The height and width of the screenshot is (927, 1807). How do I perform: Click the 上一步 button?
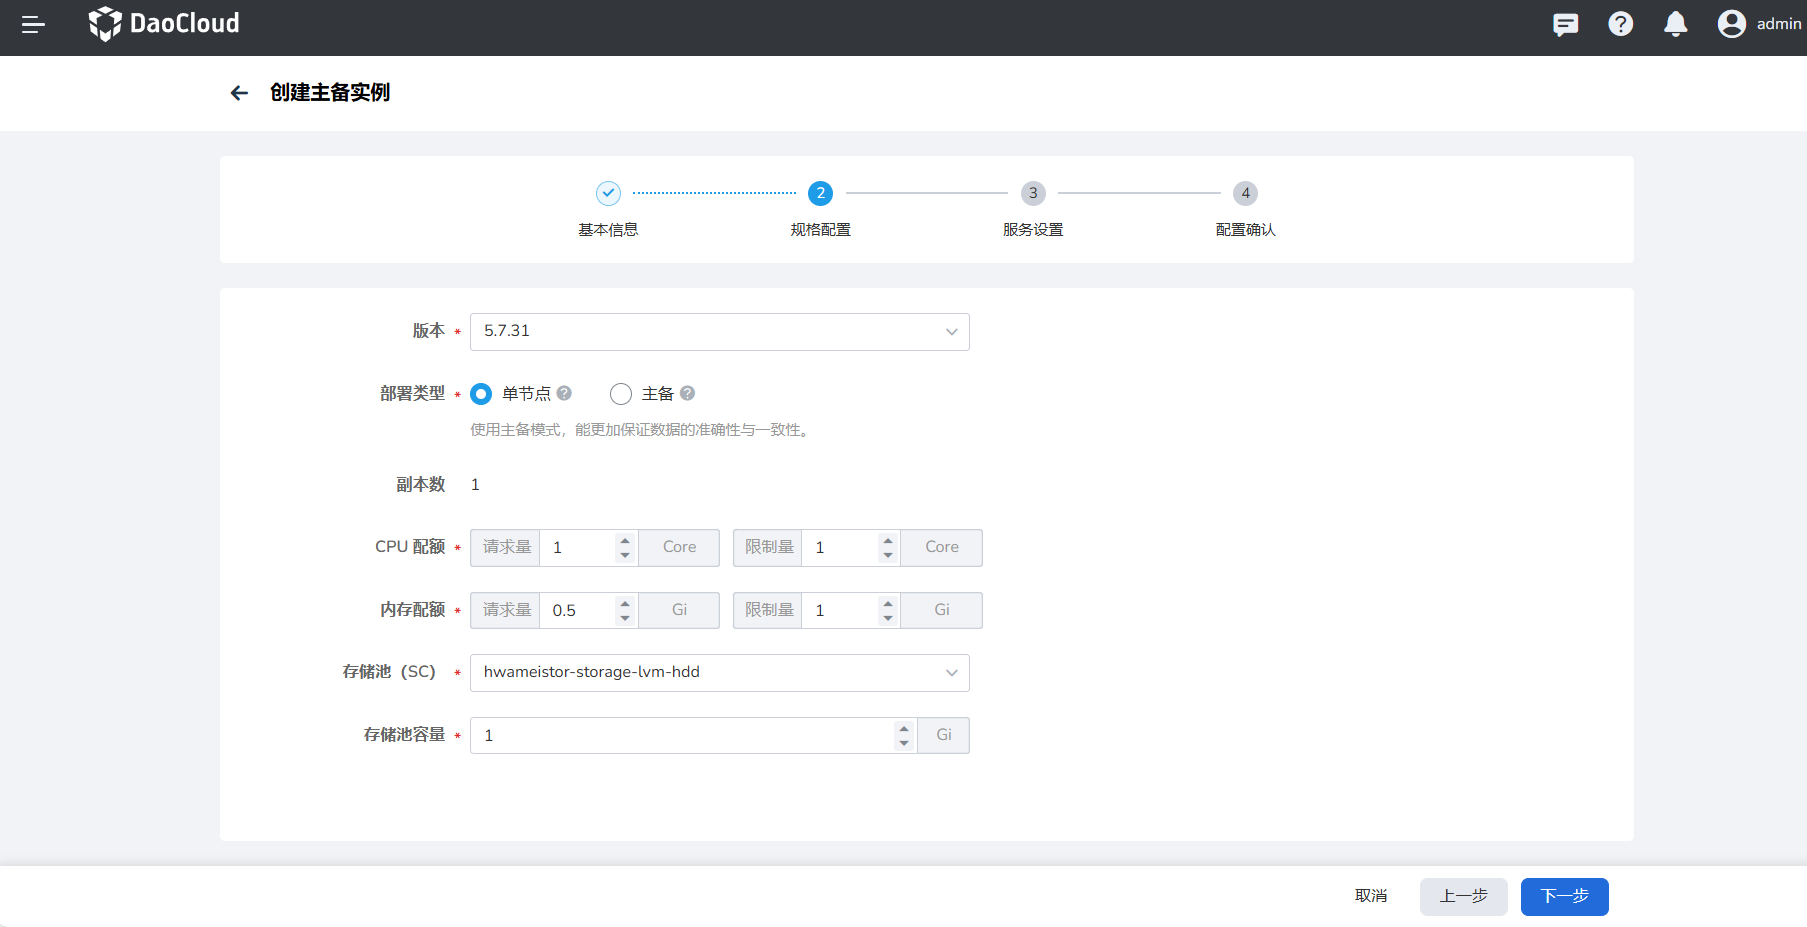1463,896
